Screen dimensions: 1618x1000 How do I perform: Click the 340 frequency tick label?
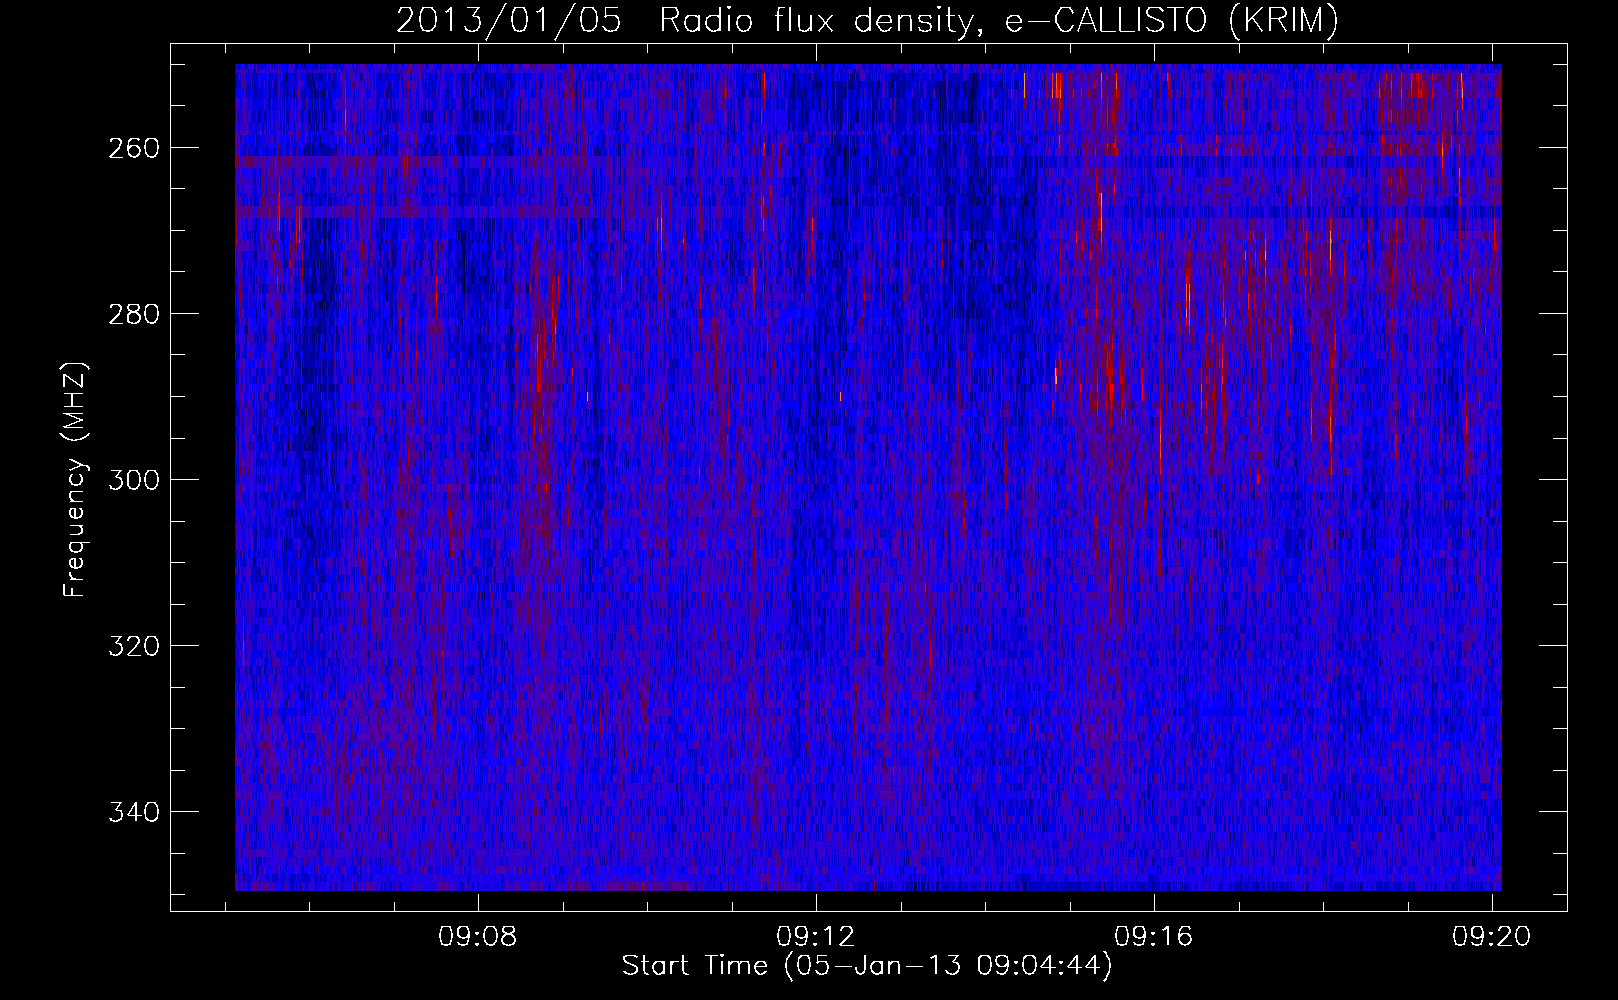coord(133,812)
